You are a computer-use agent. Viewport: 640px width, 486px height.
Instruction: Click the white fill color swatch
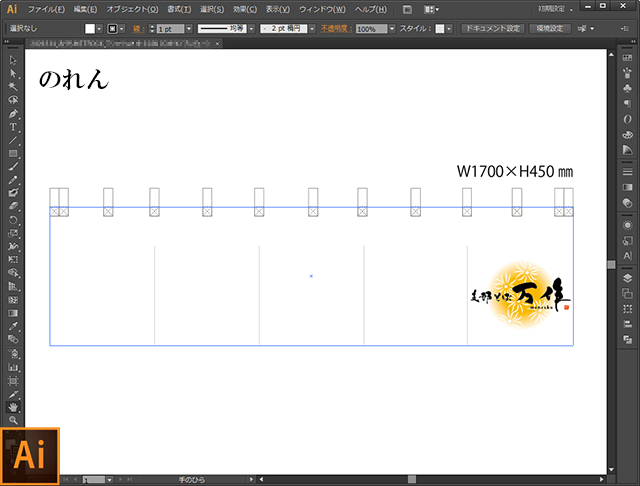90,29
